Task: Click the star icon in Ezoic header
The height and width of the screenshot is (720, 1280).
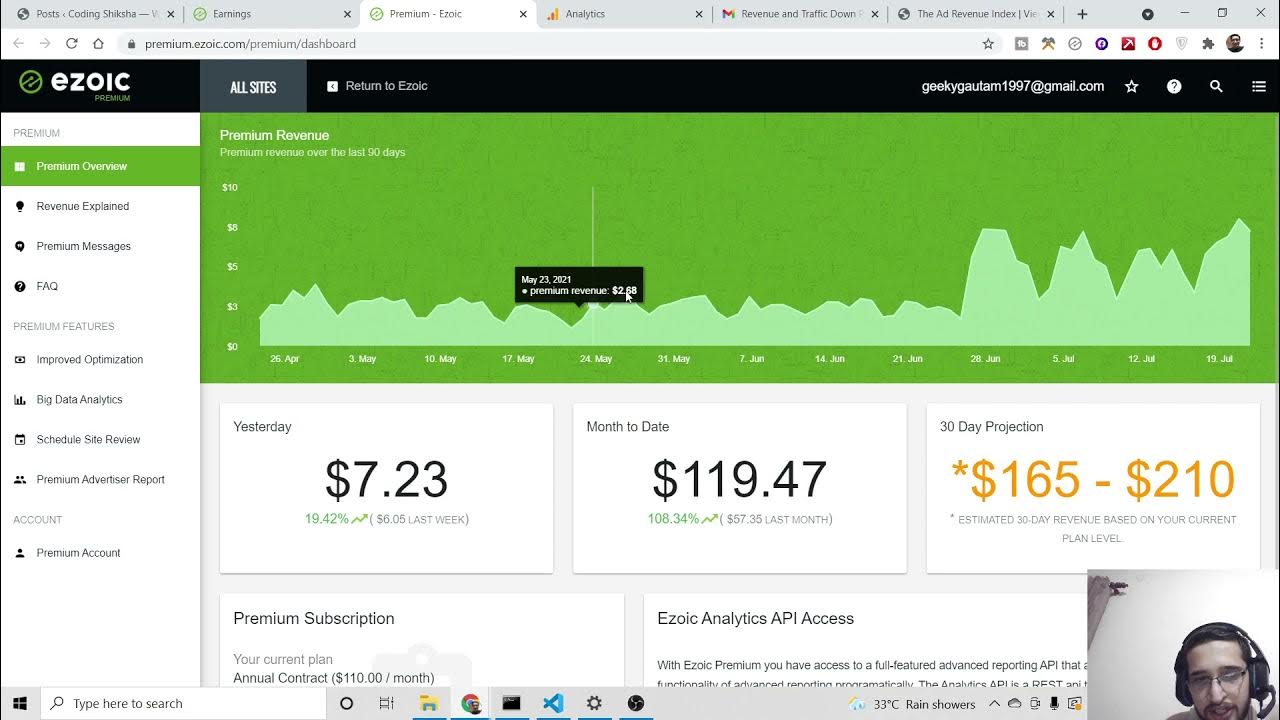Action: tap(1132, 87)
